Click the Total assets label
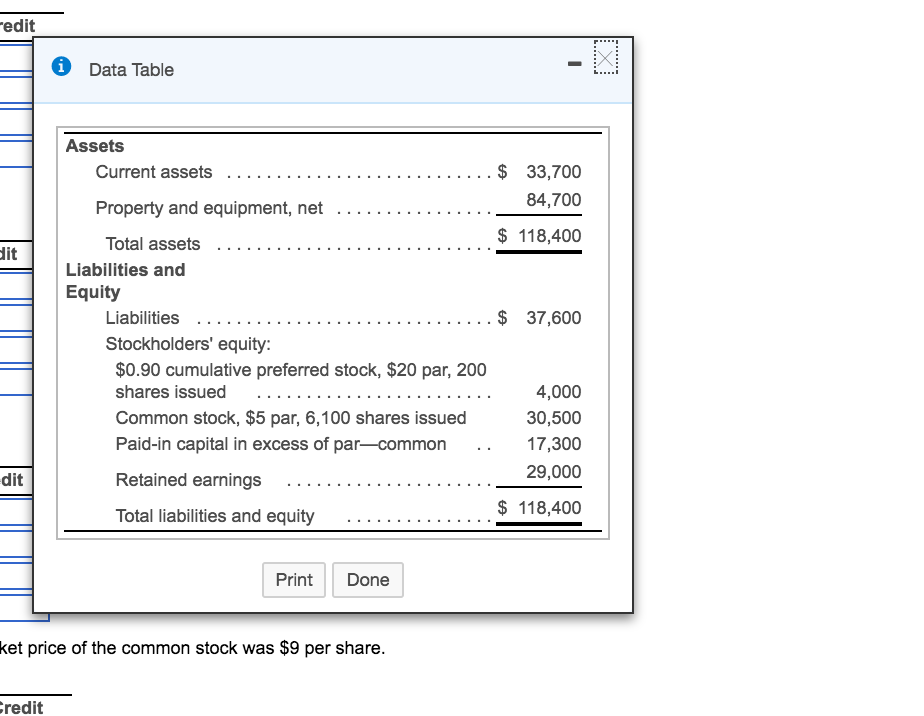 pos(153,244)
